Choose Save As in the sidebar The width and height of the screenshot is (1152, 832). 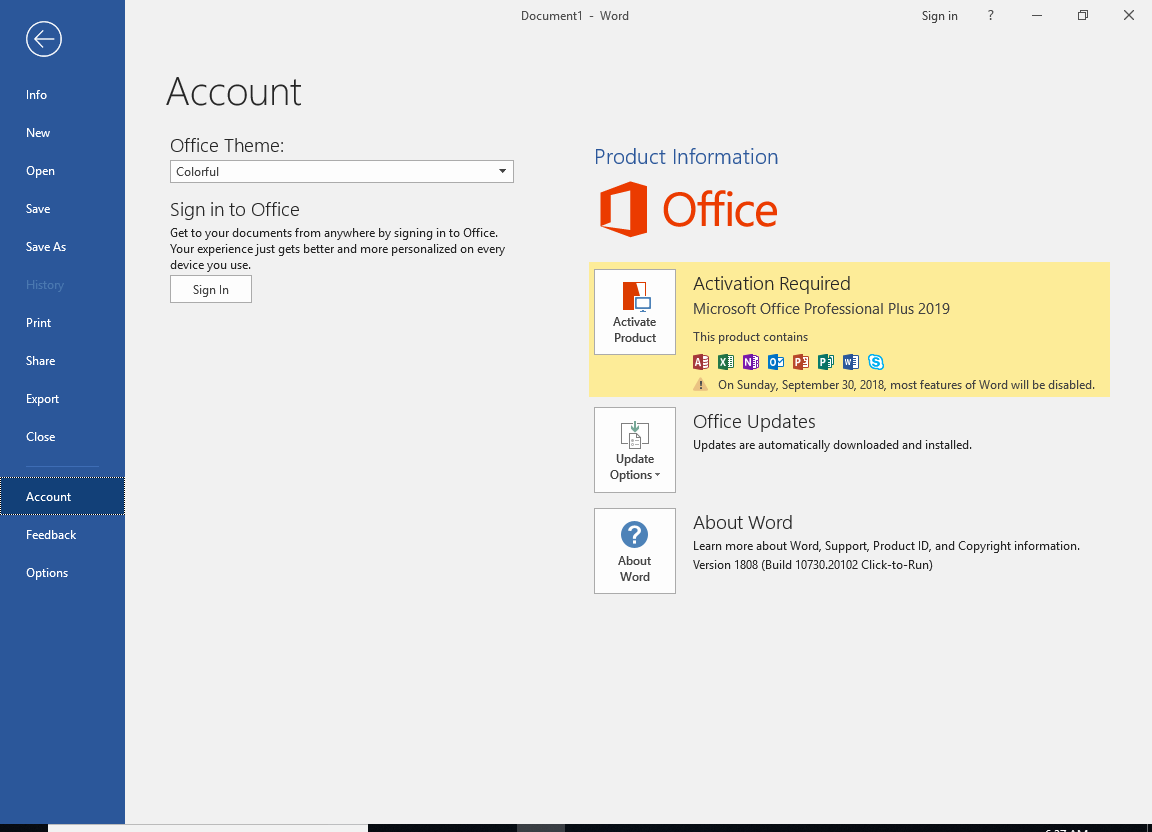pos(62,247)
